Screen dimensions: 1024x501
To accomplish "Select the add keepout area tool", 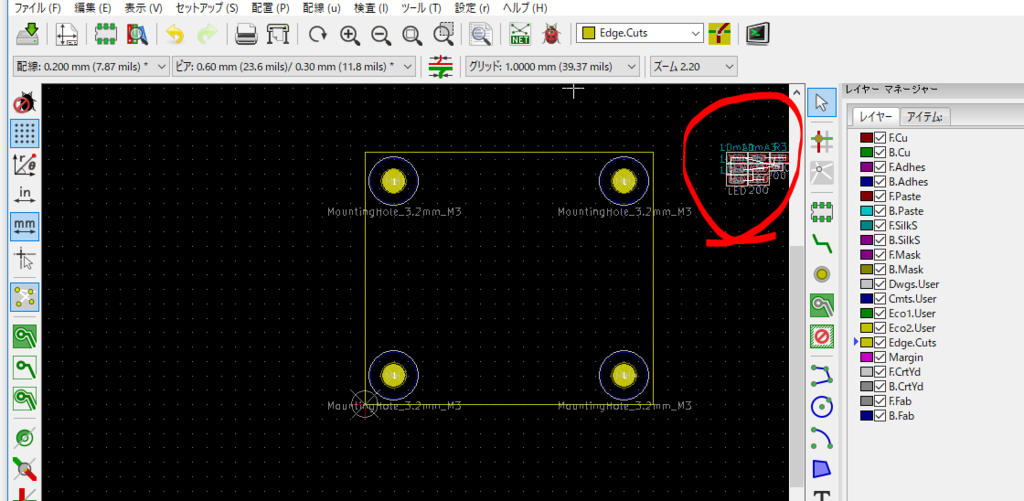I will (x=821, y=336).
